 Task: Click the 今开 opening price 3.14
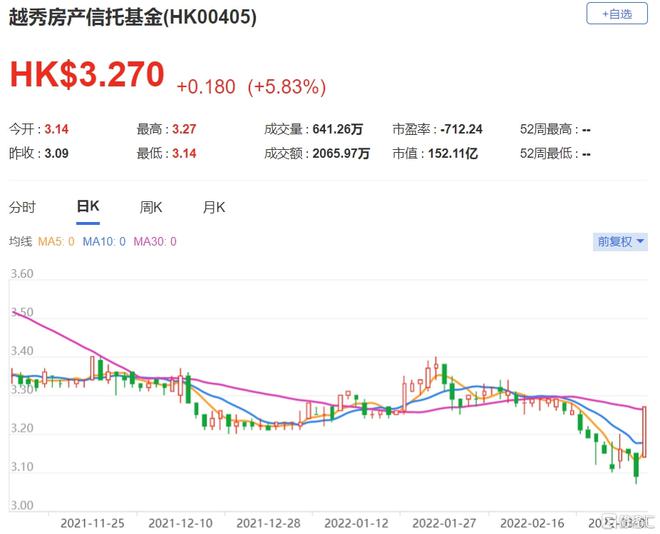click(56, 129)
